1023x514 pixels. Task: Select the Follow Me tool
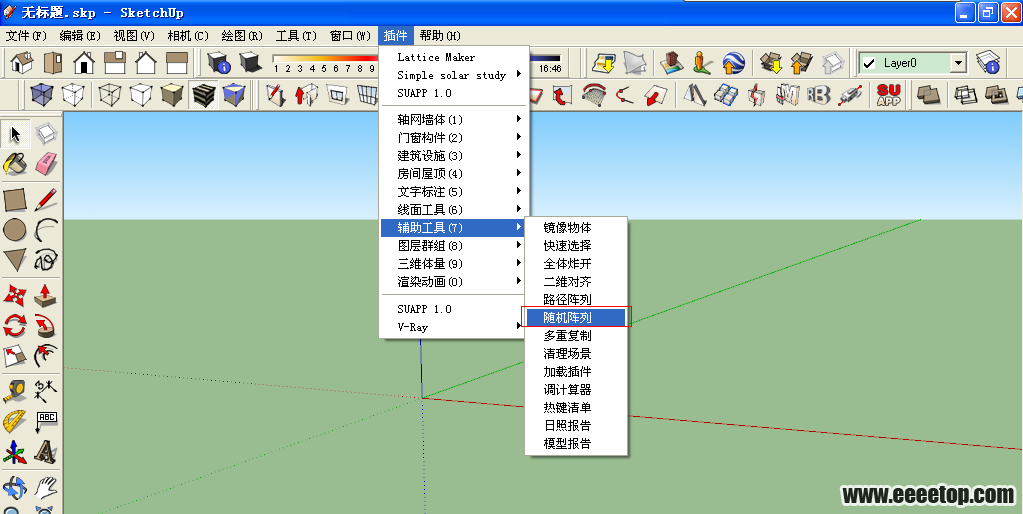pos(46,325)
